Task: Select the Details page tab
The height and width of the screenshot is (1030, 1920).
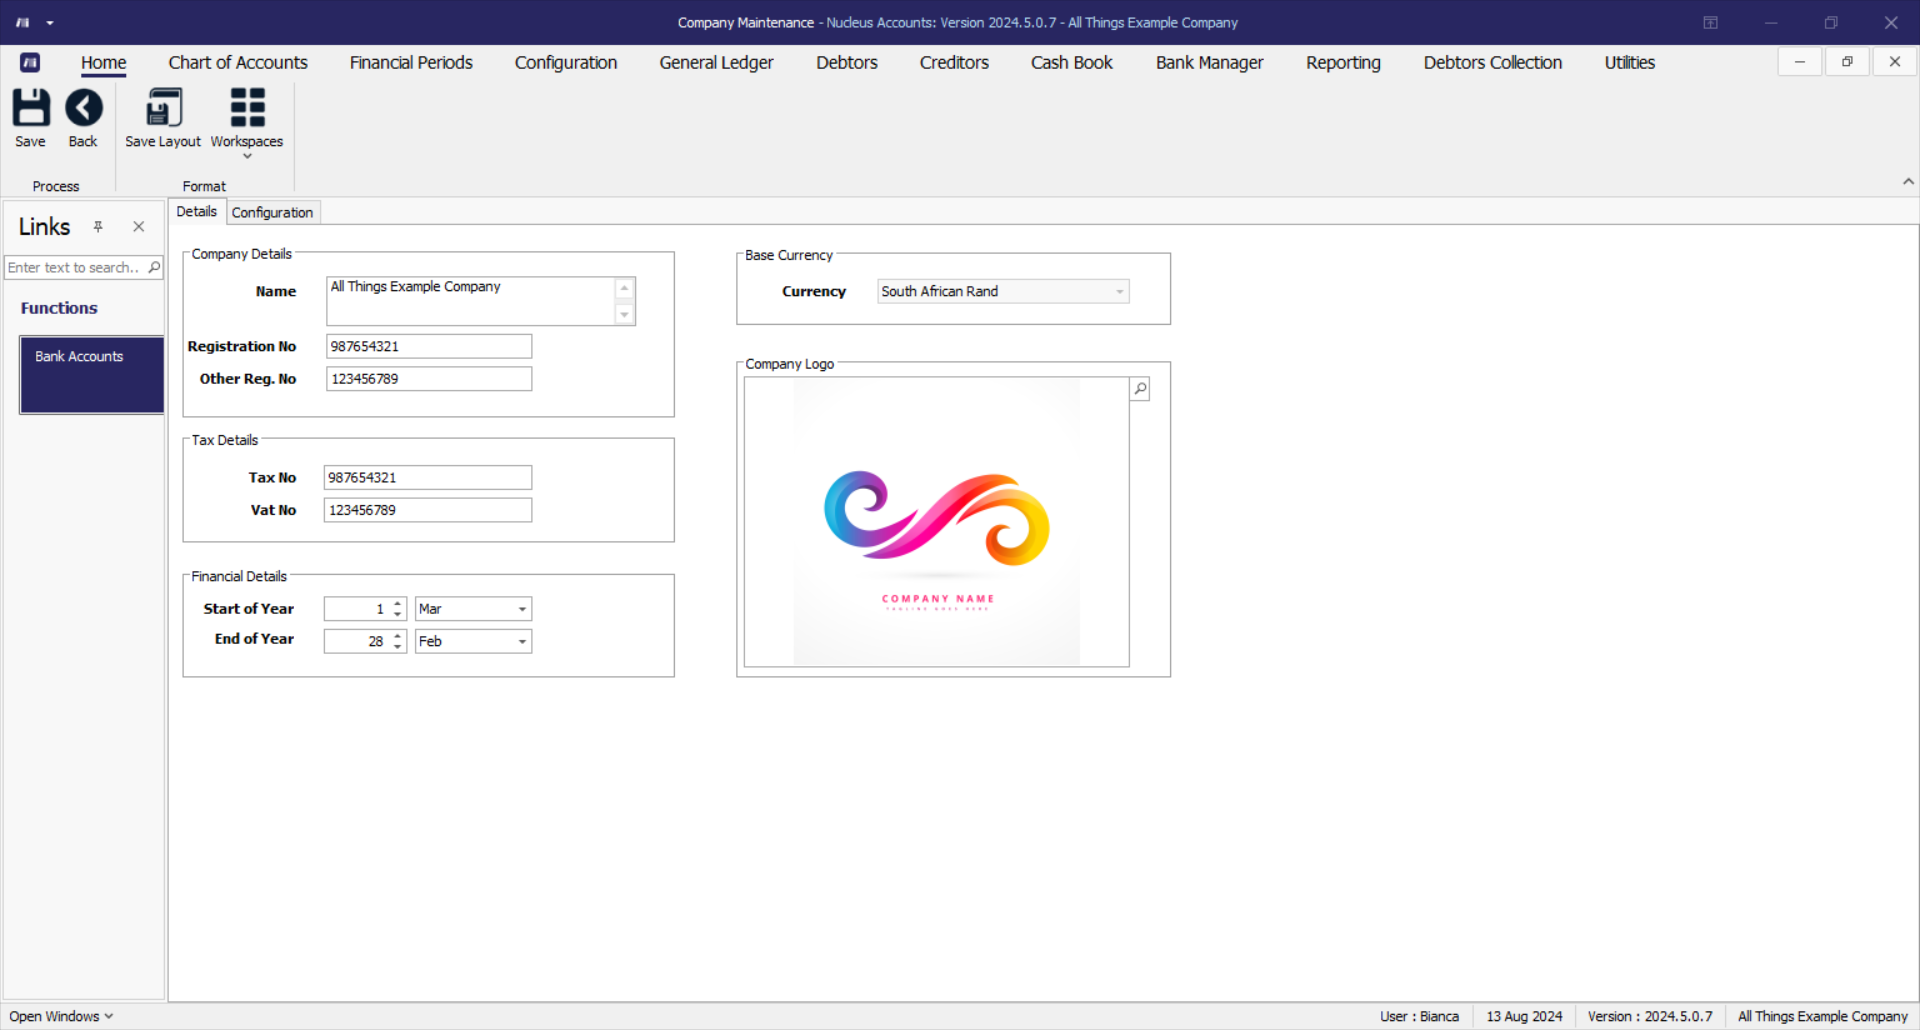Action: (197, 212)
